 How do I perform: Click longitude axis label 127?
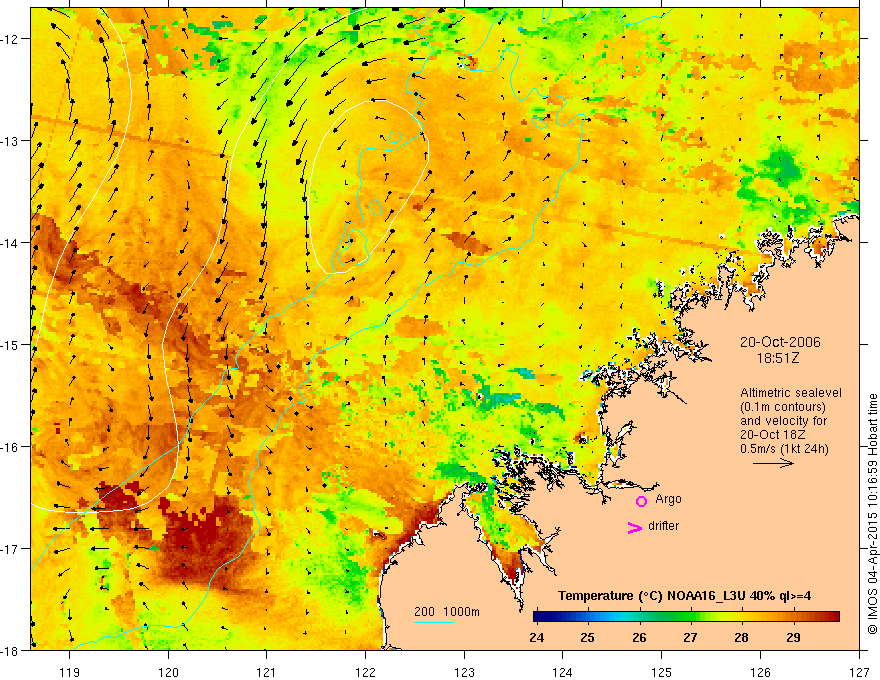(x=859, y=672)
